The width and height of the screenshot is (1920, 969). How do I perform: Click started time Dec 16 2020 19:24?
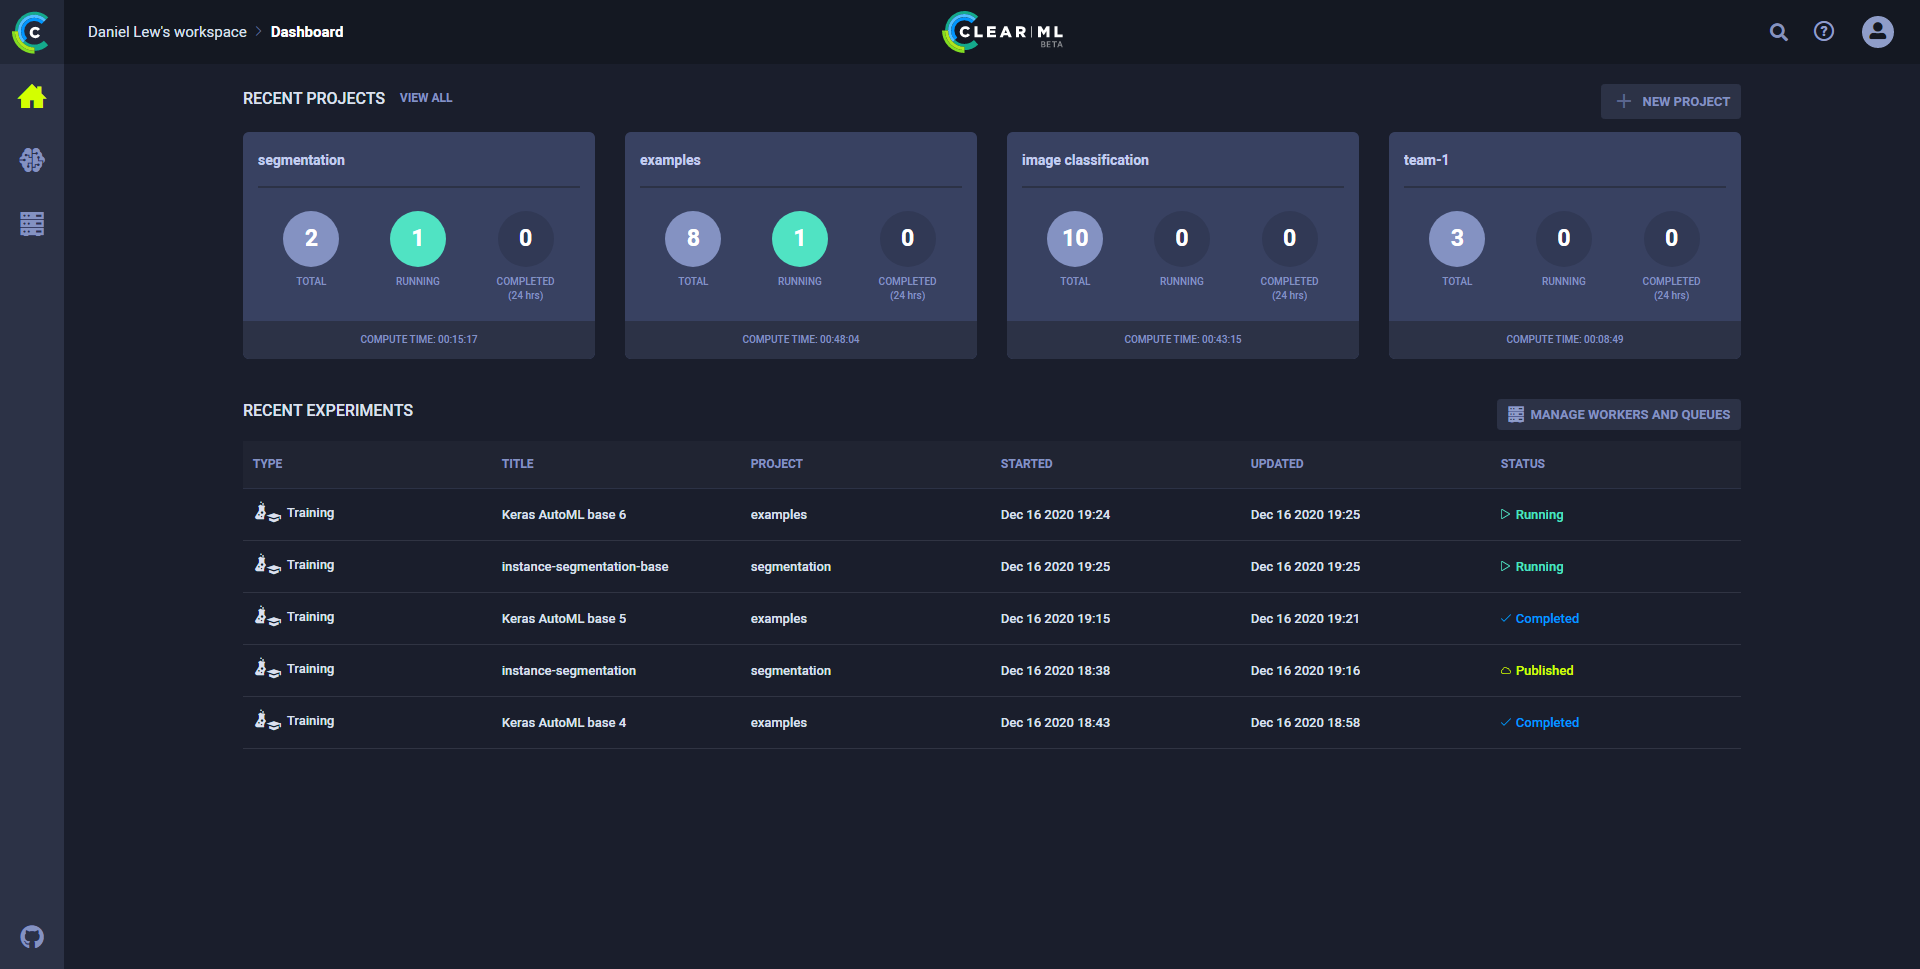point(1055,515)
